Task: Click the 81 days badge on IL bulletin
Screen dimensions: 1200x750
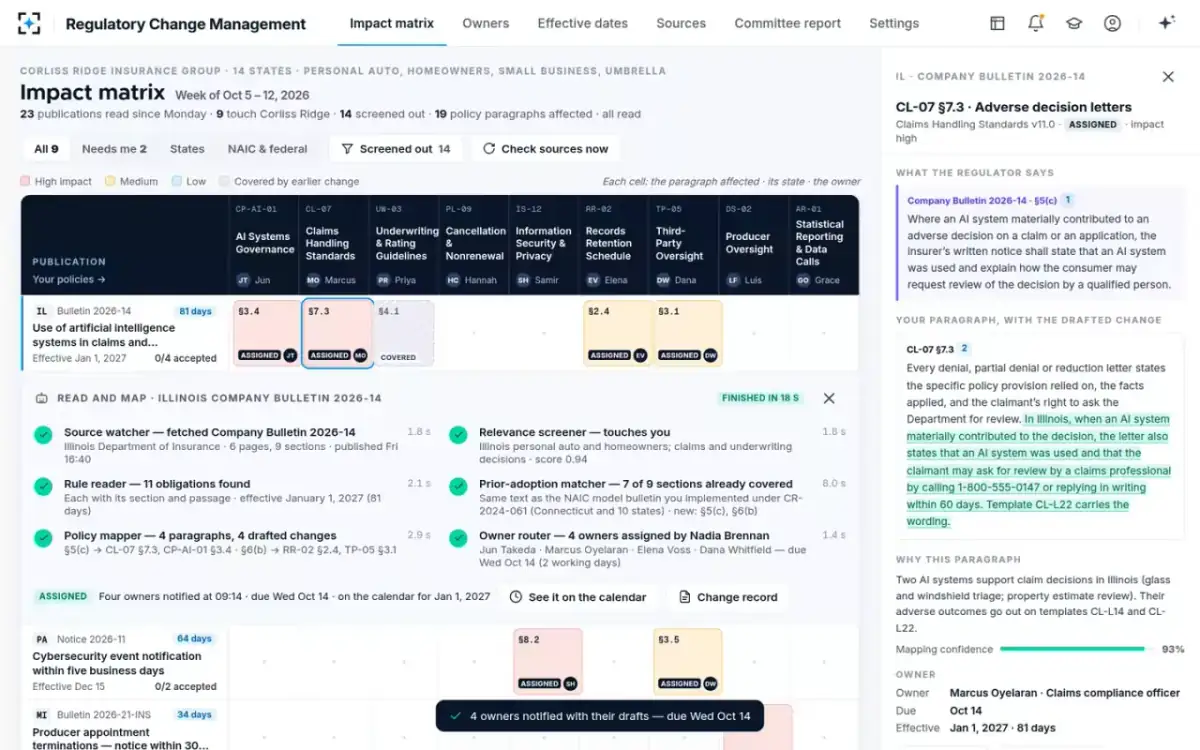Action: pyautogui.click(x=195, y=311)
